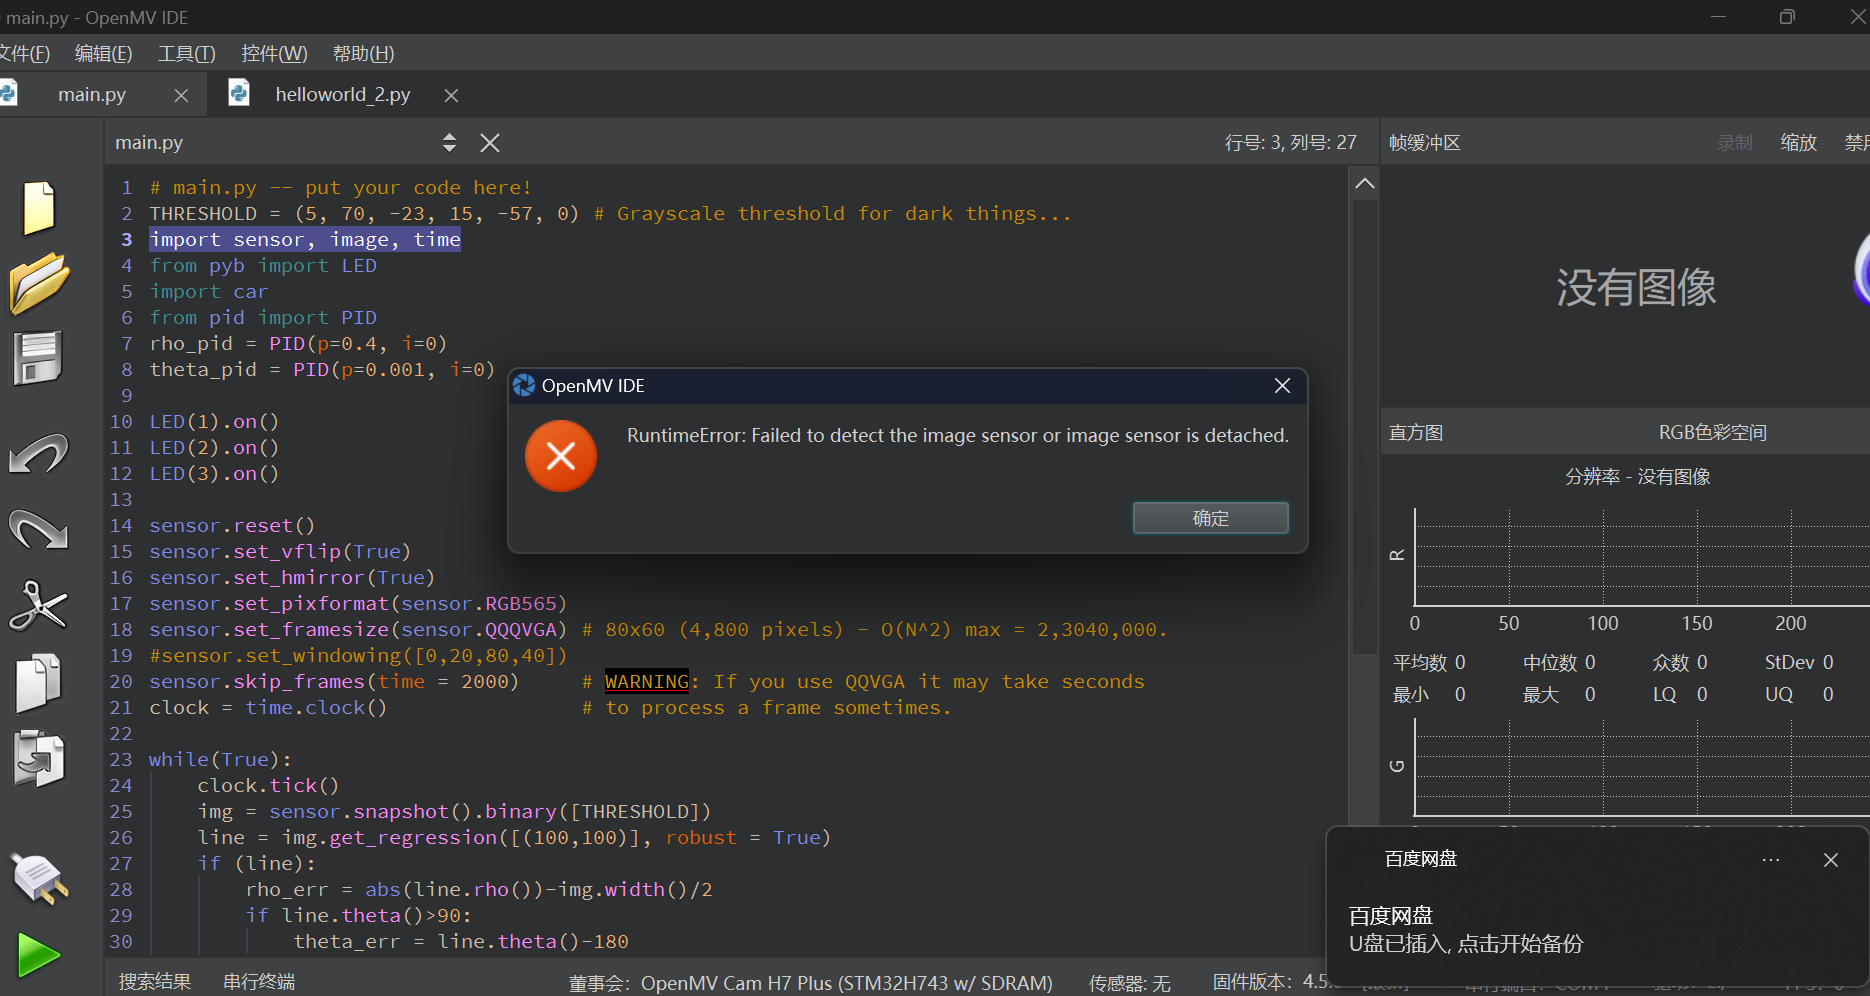
Task: Close the OpenMV IDE error dialog
Action: tap(1282, 386)
